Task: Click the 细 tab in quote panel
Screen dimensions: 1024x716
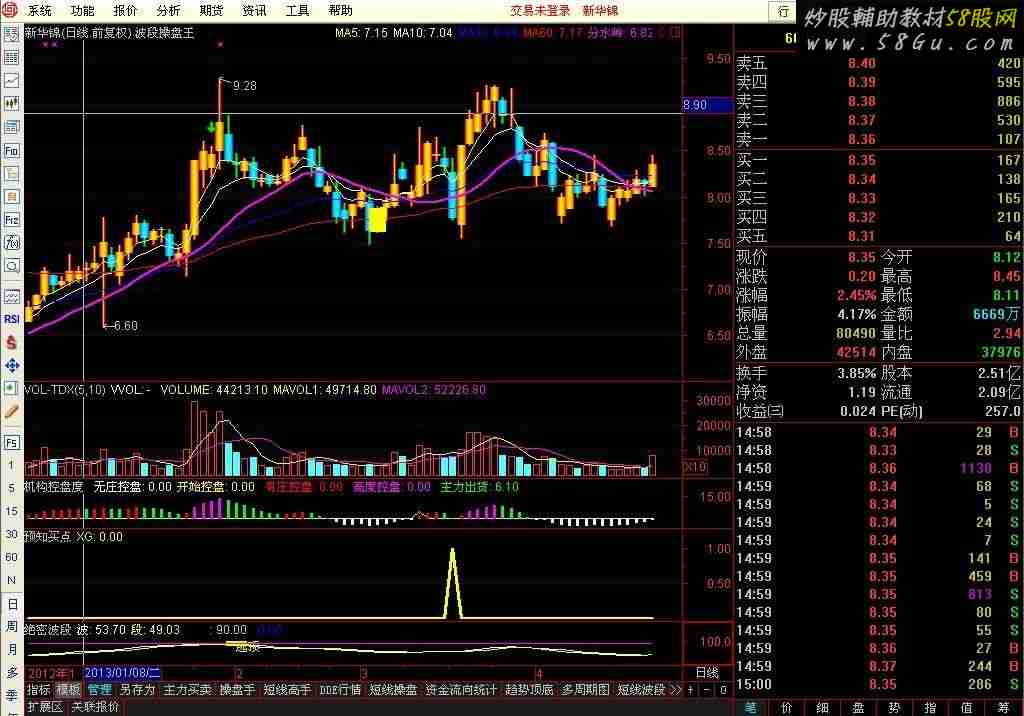Action: tap(822, 708)
